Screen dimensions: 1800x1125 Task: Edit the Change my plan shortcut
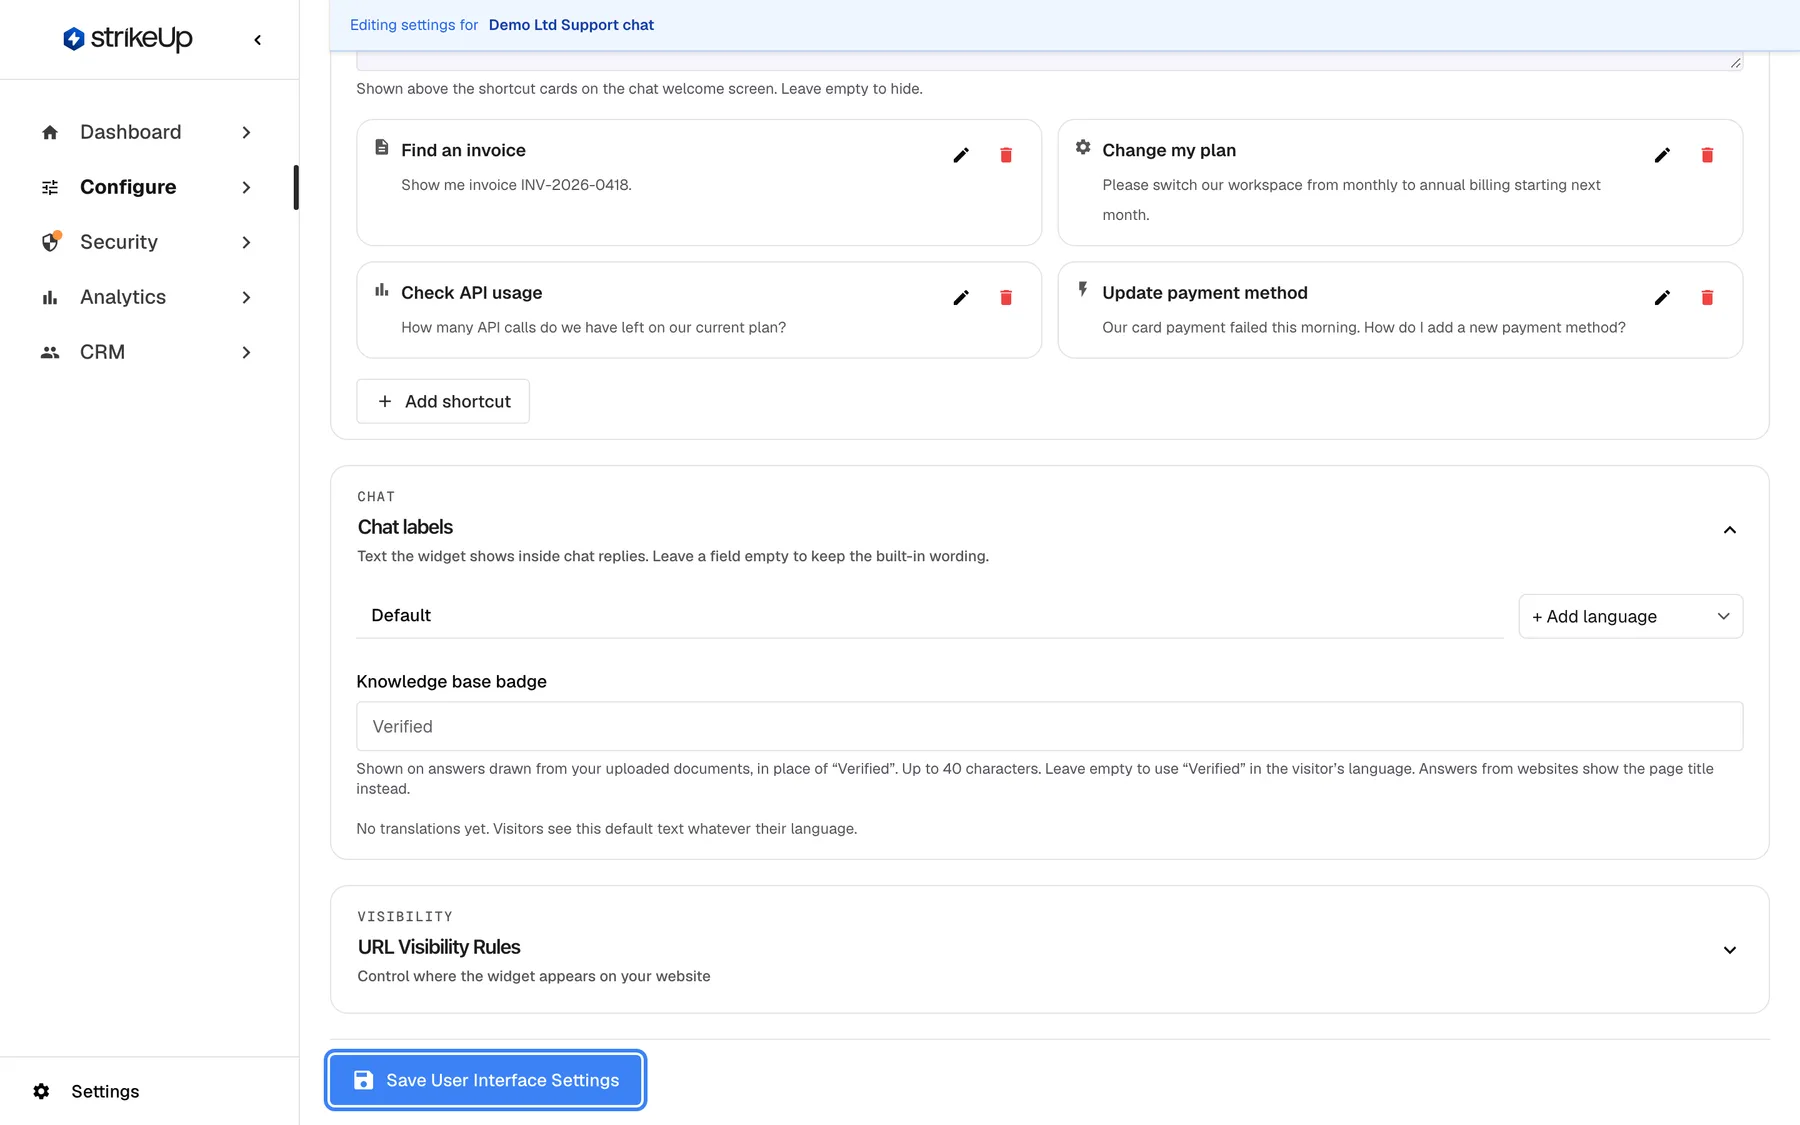click(x=1662, y=155)
